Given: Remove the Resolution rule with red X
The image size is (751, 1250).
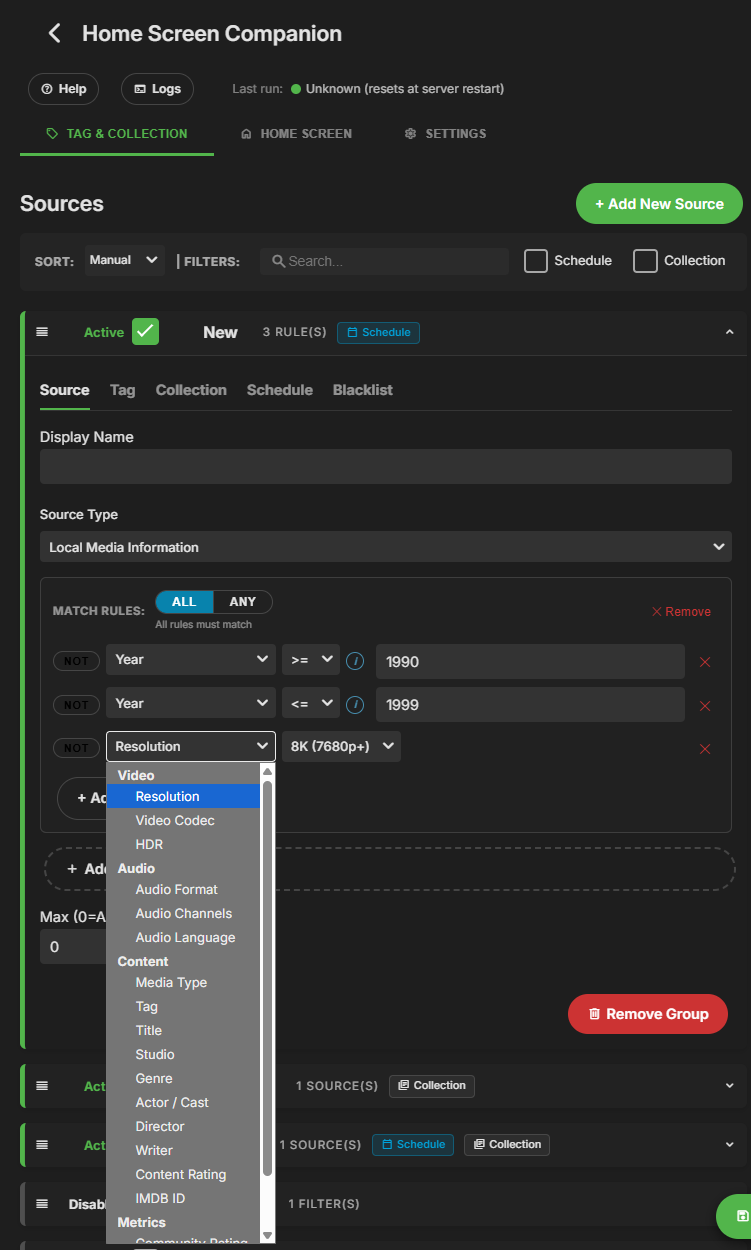Looking at the screenshot, I should click(704, 749).
